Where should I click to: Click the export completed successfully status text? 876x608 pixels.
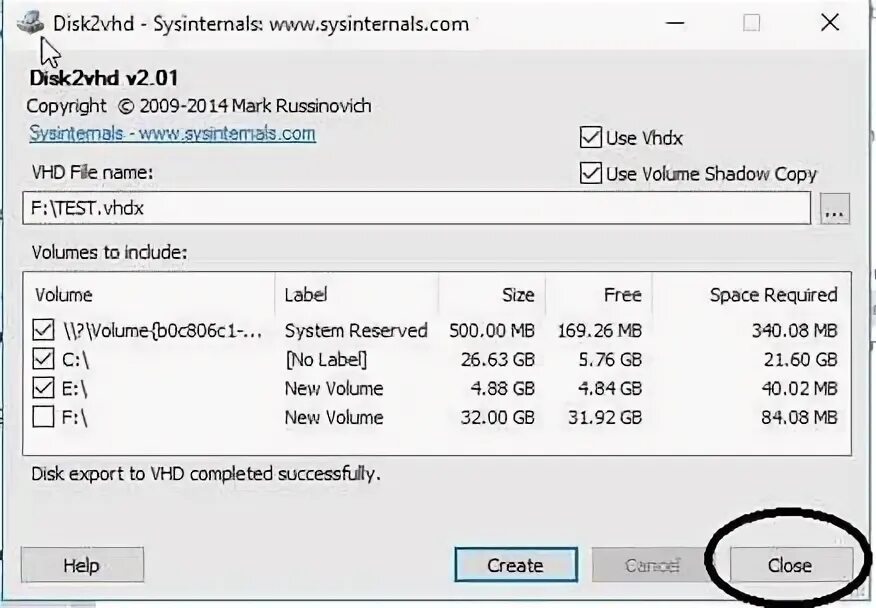(206, 474)
